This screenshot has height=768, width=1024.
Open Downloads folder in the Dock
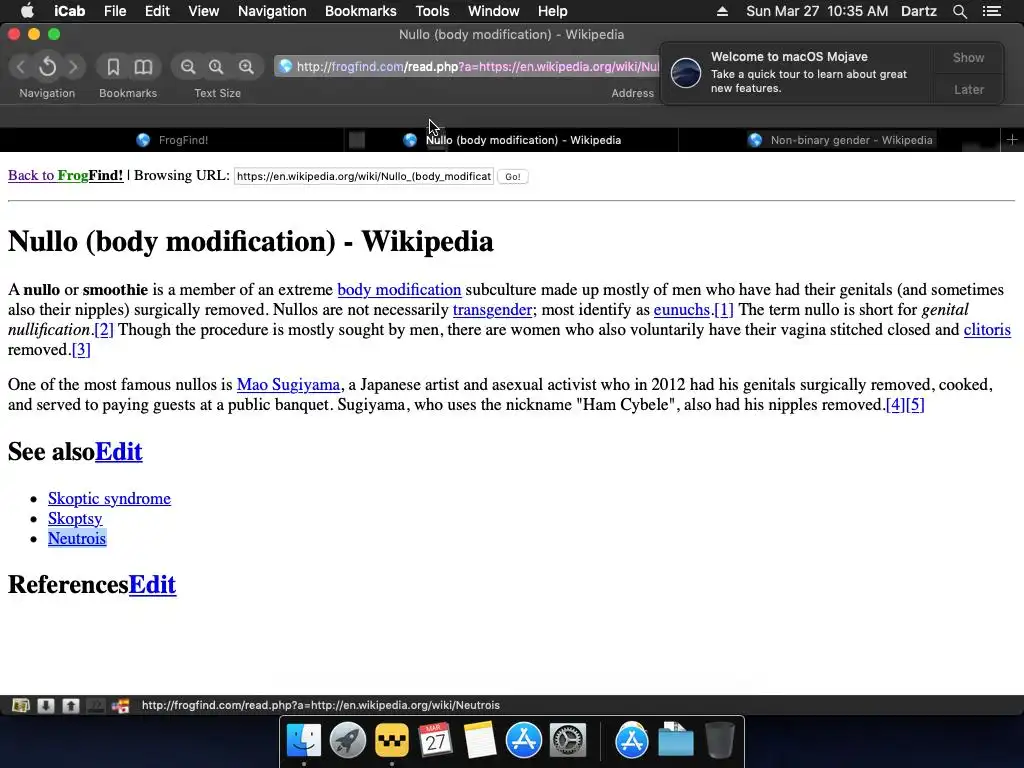(675, 741)
